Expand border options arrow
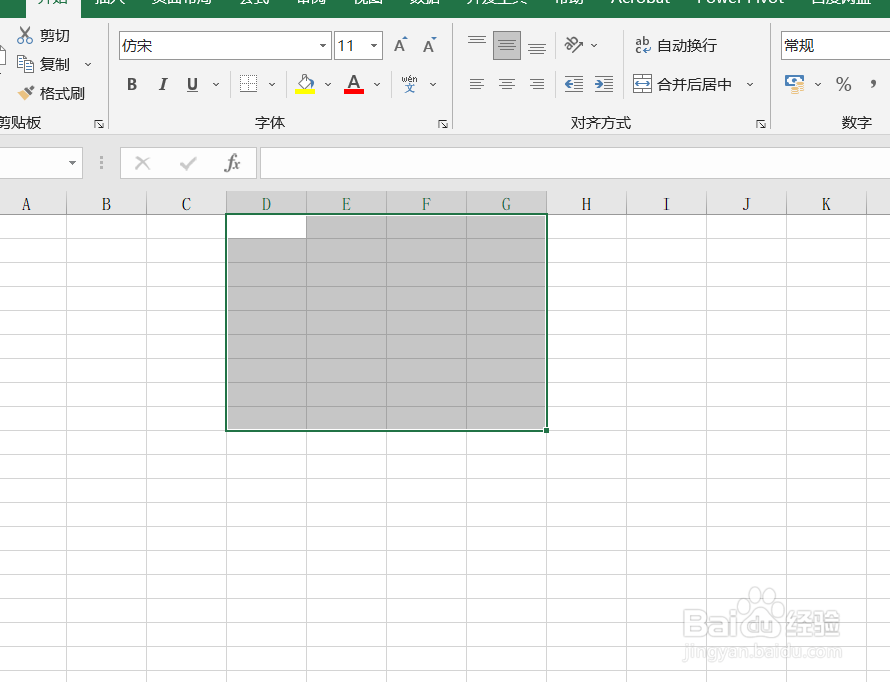The width and height of the screenshot is (890, 682). 272,85
